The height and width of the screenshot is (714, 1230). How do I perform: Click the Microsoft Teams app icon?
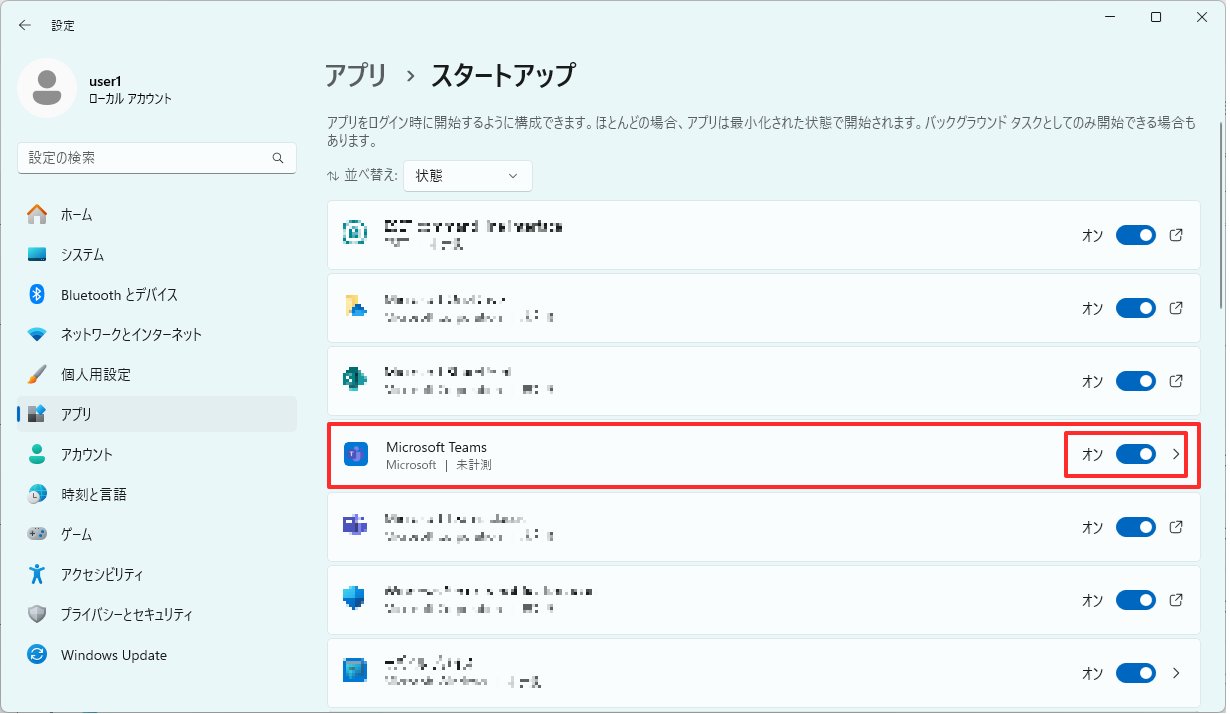[355, 455]
